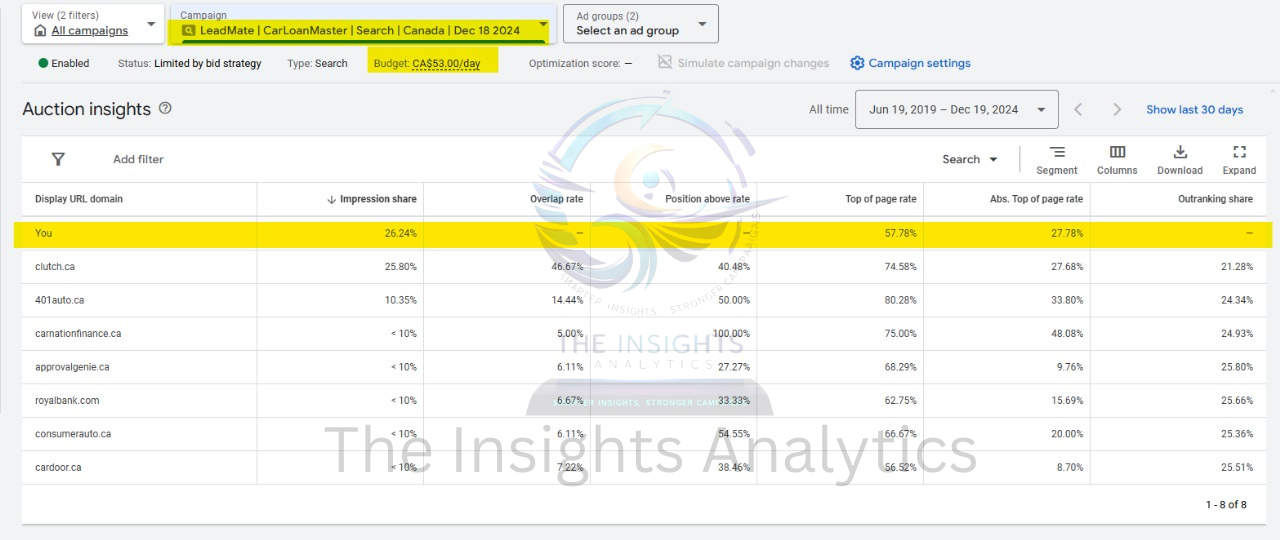Image resolution: width=1280 pixels, height=540 pixels.
Task: Sort by Top of page rate header
Action: [880, 199]
